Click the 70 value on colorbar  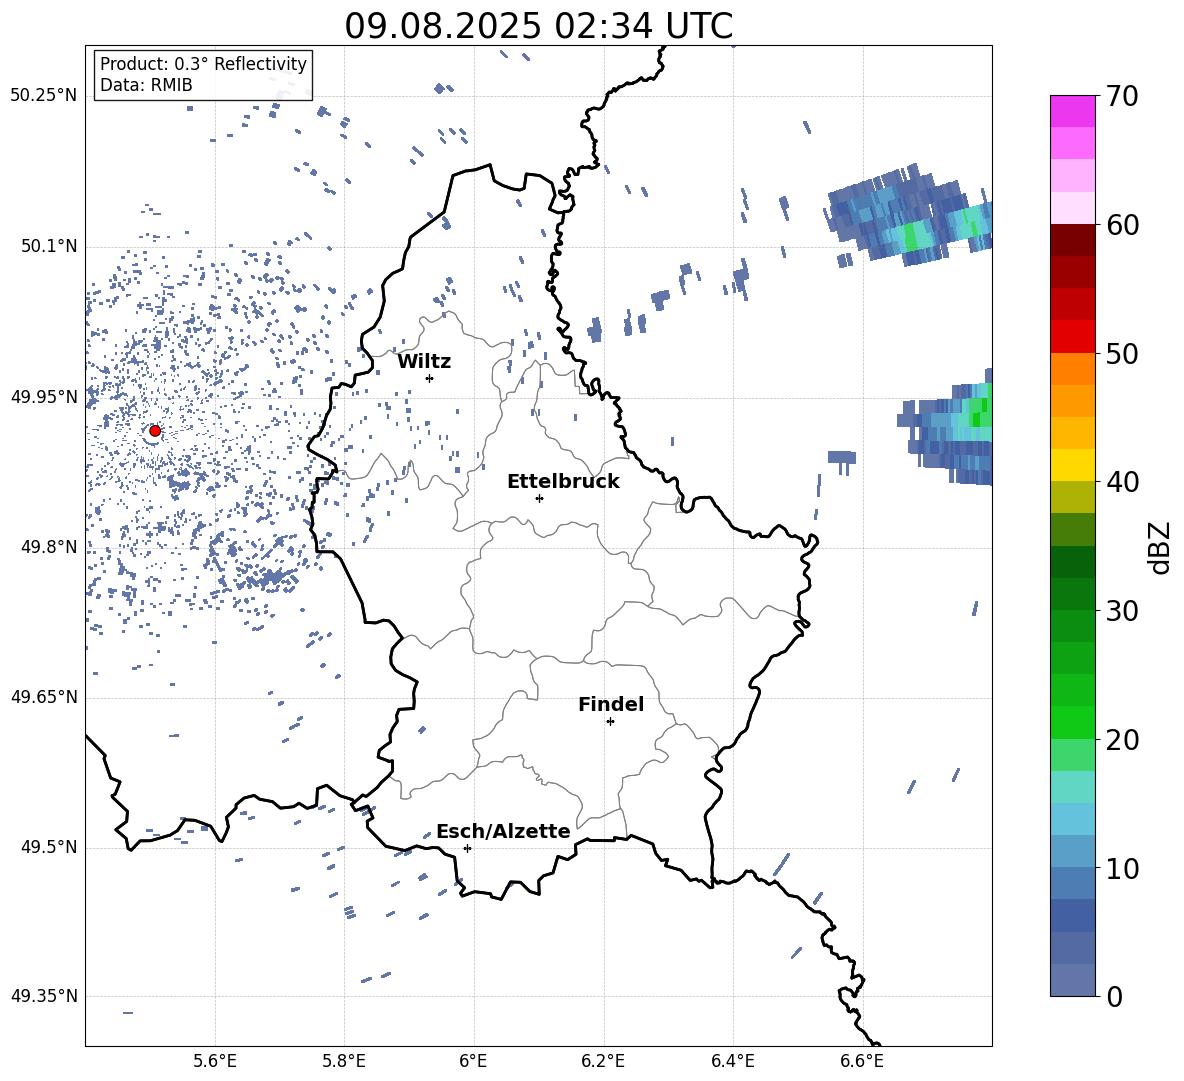click(x=1122, y=97)
